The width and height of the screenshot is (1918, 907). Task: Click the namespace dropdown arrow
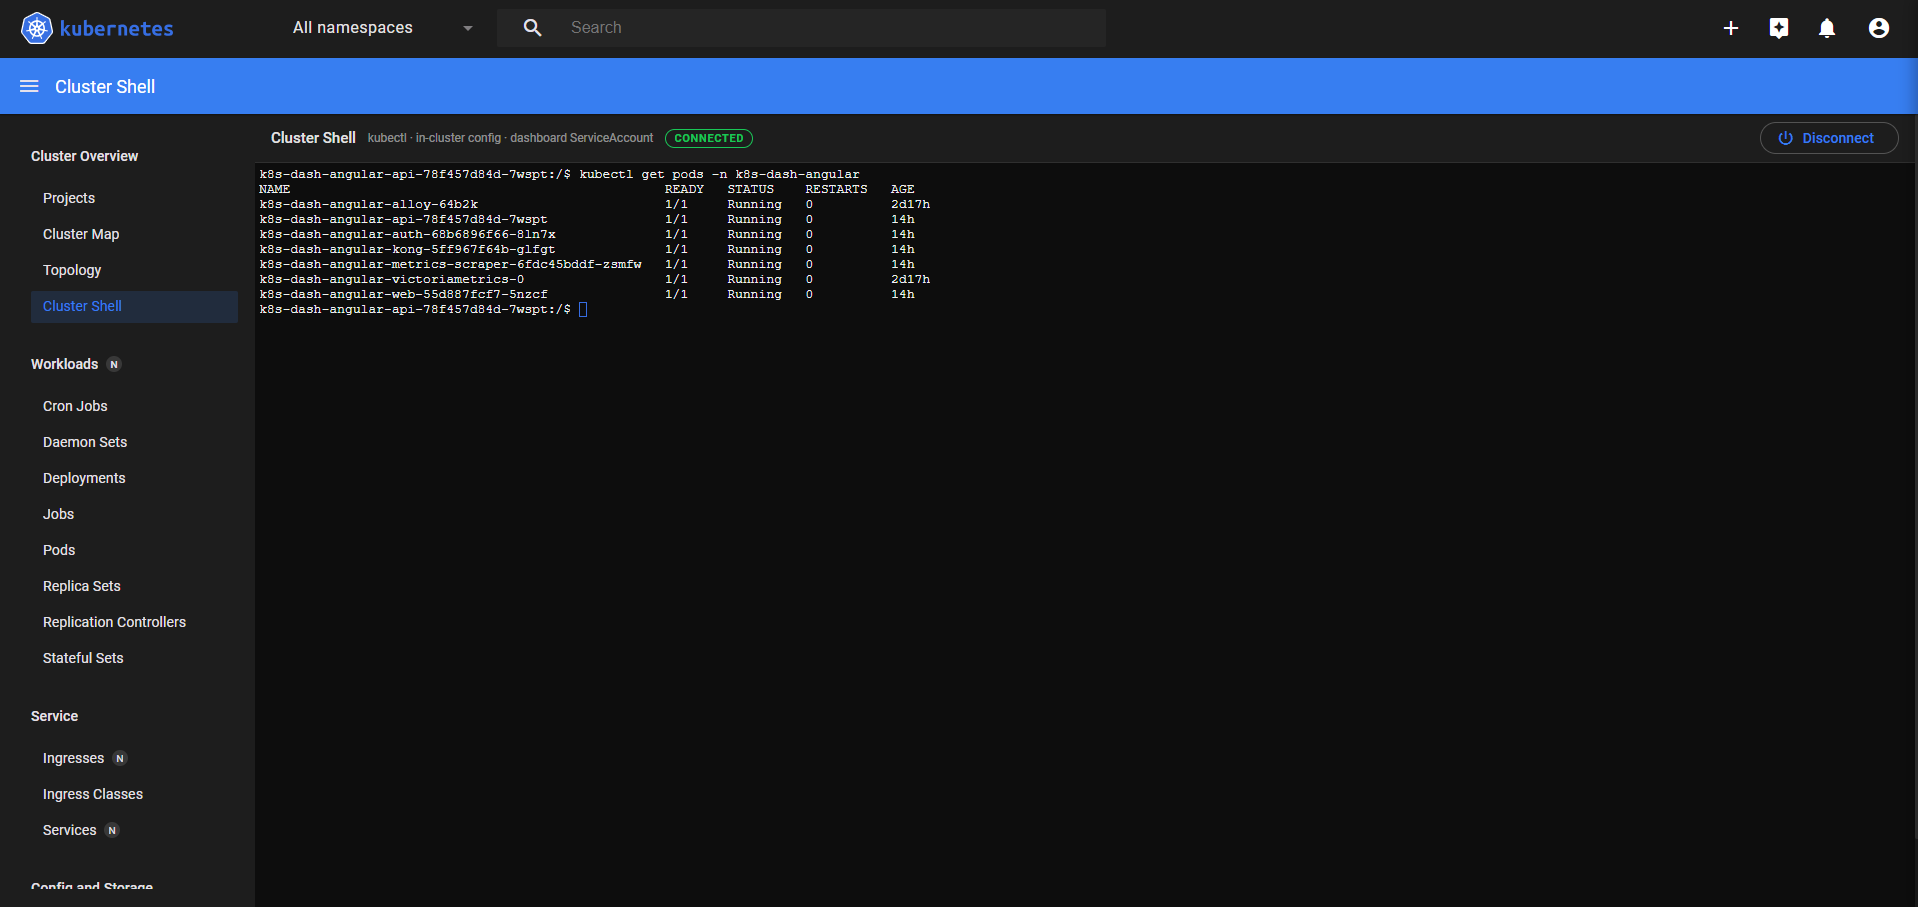tap(468, 28)
